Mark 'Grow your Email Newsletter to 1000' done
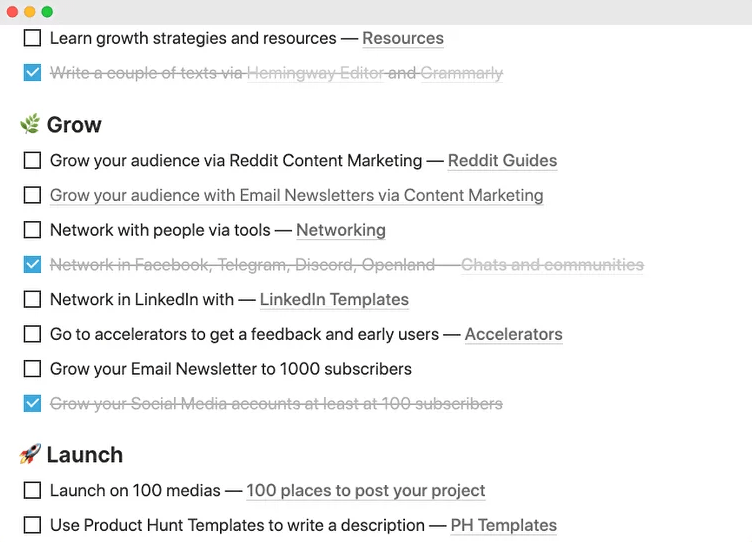 tap(32, 369)
